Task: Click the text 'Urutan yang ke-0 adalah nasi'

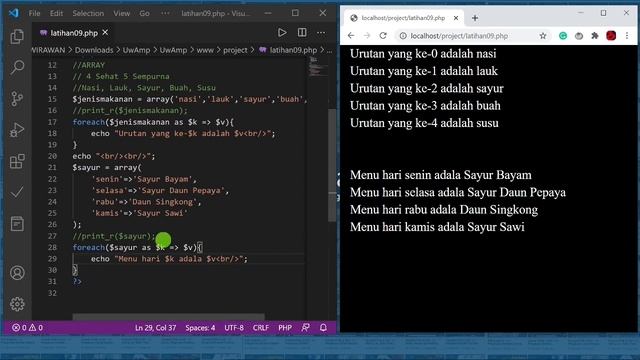Action: pyautogui.click(x=423, y=53)
